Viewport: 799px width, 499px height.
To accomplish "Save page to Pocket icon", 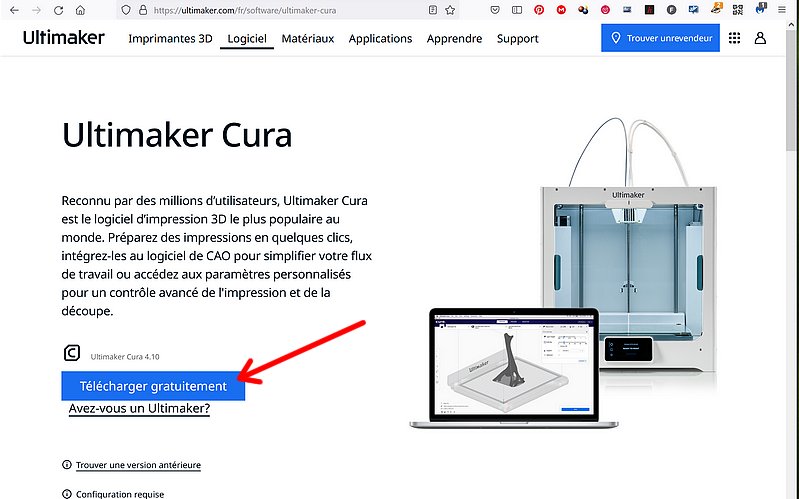I will point(495,10).
